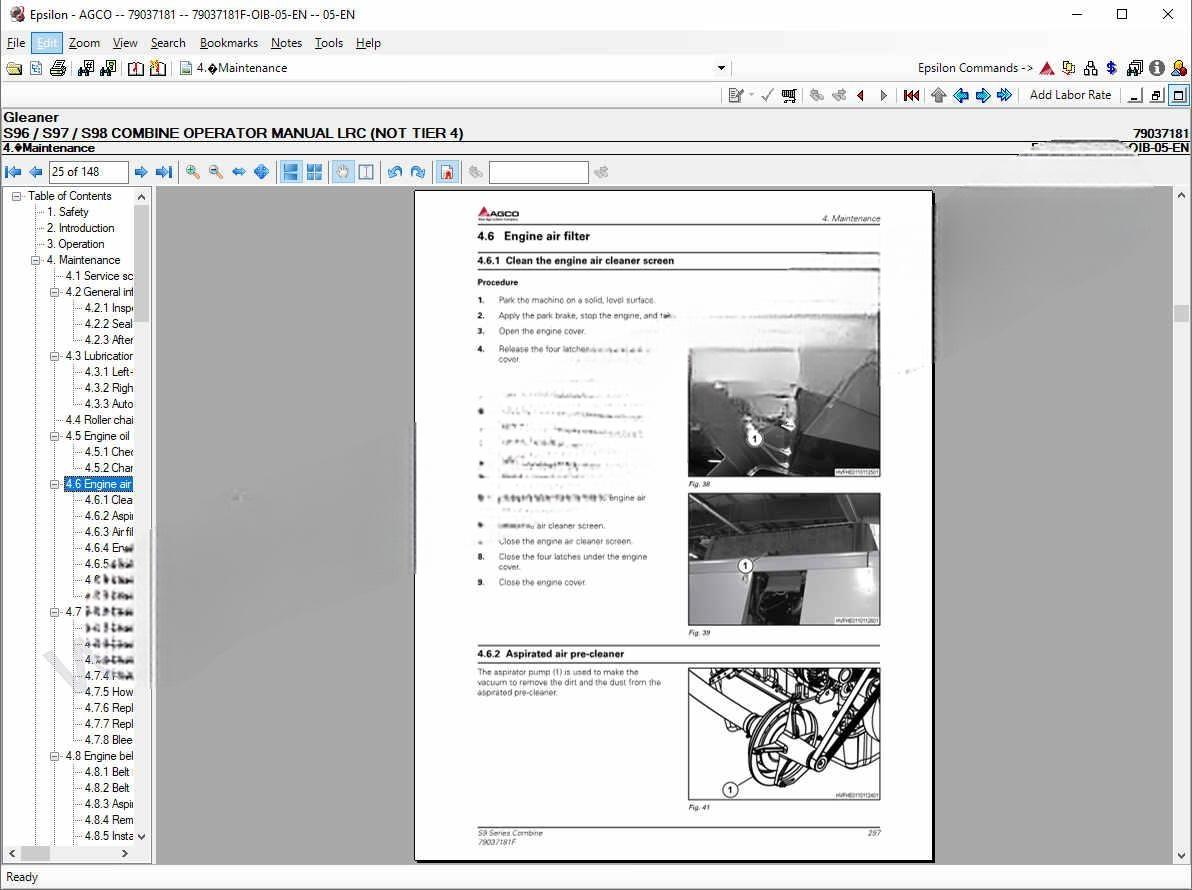The height and width of the screenshot is (890, 1192).
Task: Click the zoom out magnifier icon
Action: [215, 172]
